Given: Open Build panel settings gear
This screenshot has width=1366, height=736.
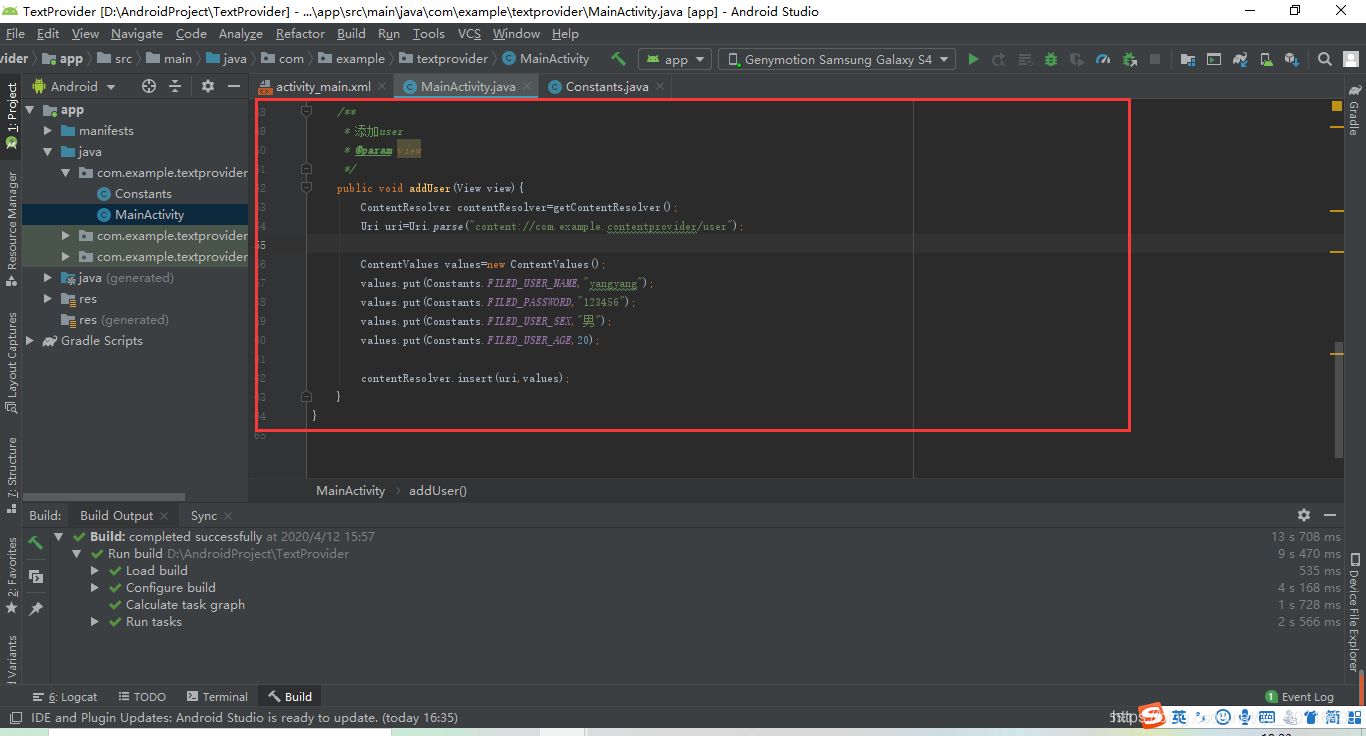Looking at the screenshot, I should coord(1304,515).
